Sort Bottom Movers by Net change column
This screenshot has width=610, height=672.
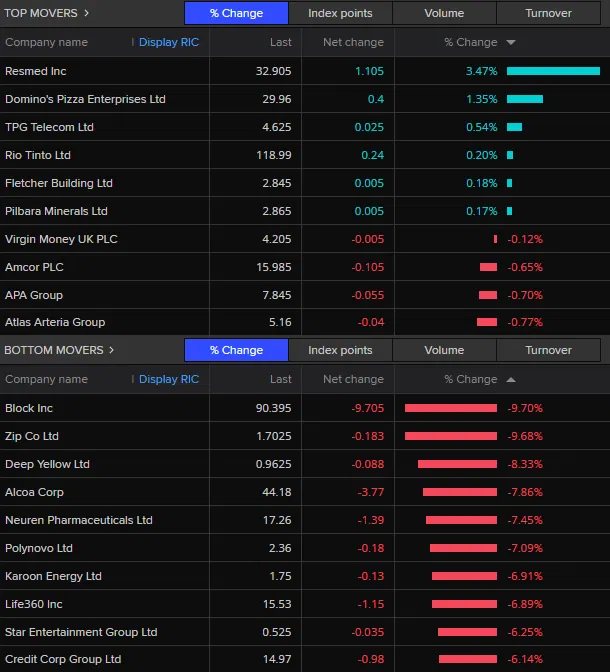[x=353, y=379]
